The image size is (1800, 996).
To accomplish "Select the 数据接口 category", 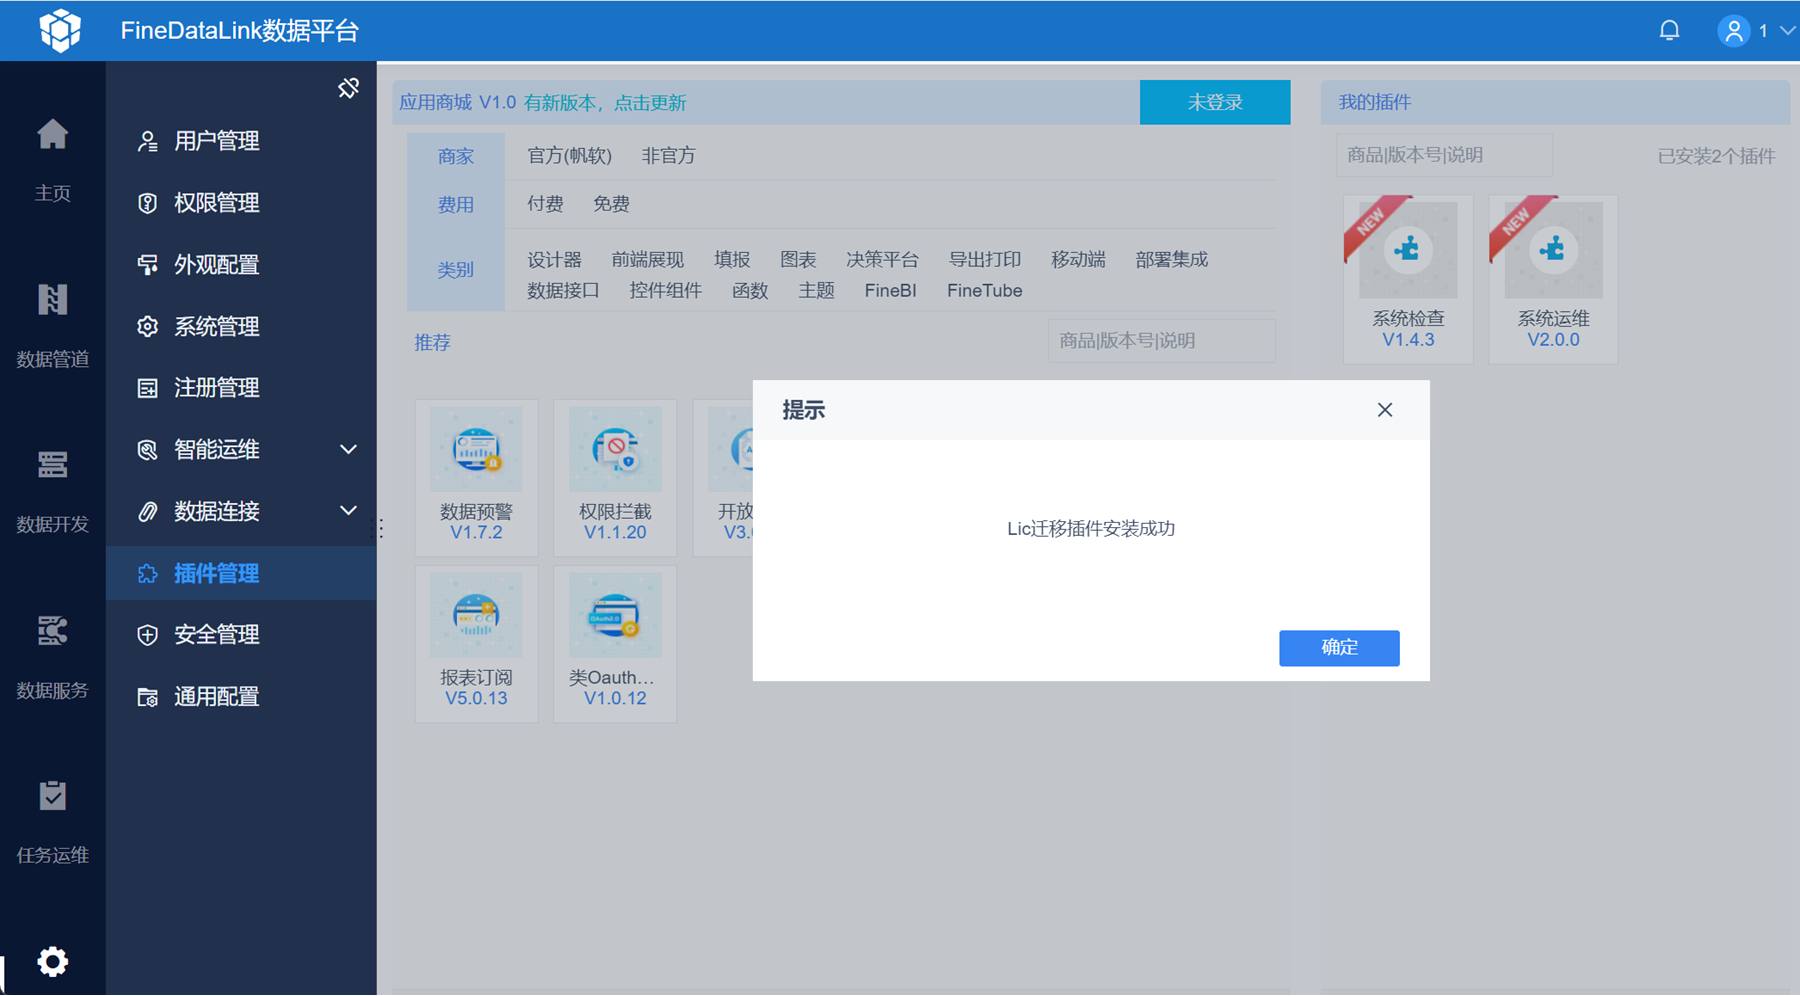I will click(564, 291).
